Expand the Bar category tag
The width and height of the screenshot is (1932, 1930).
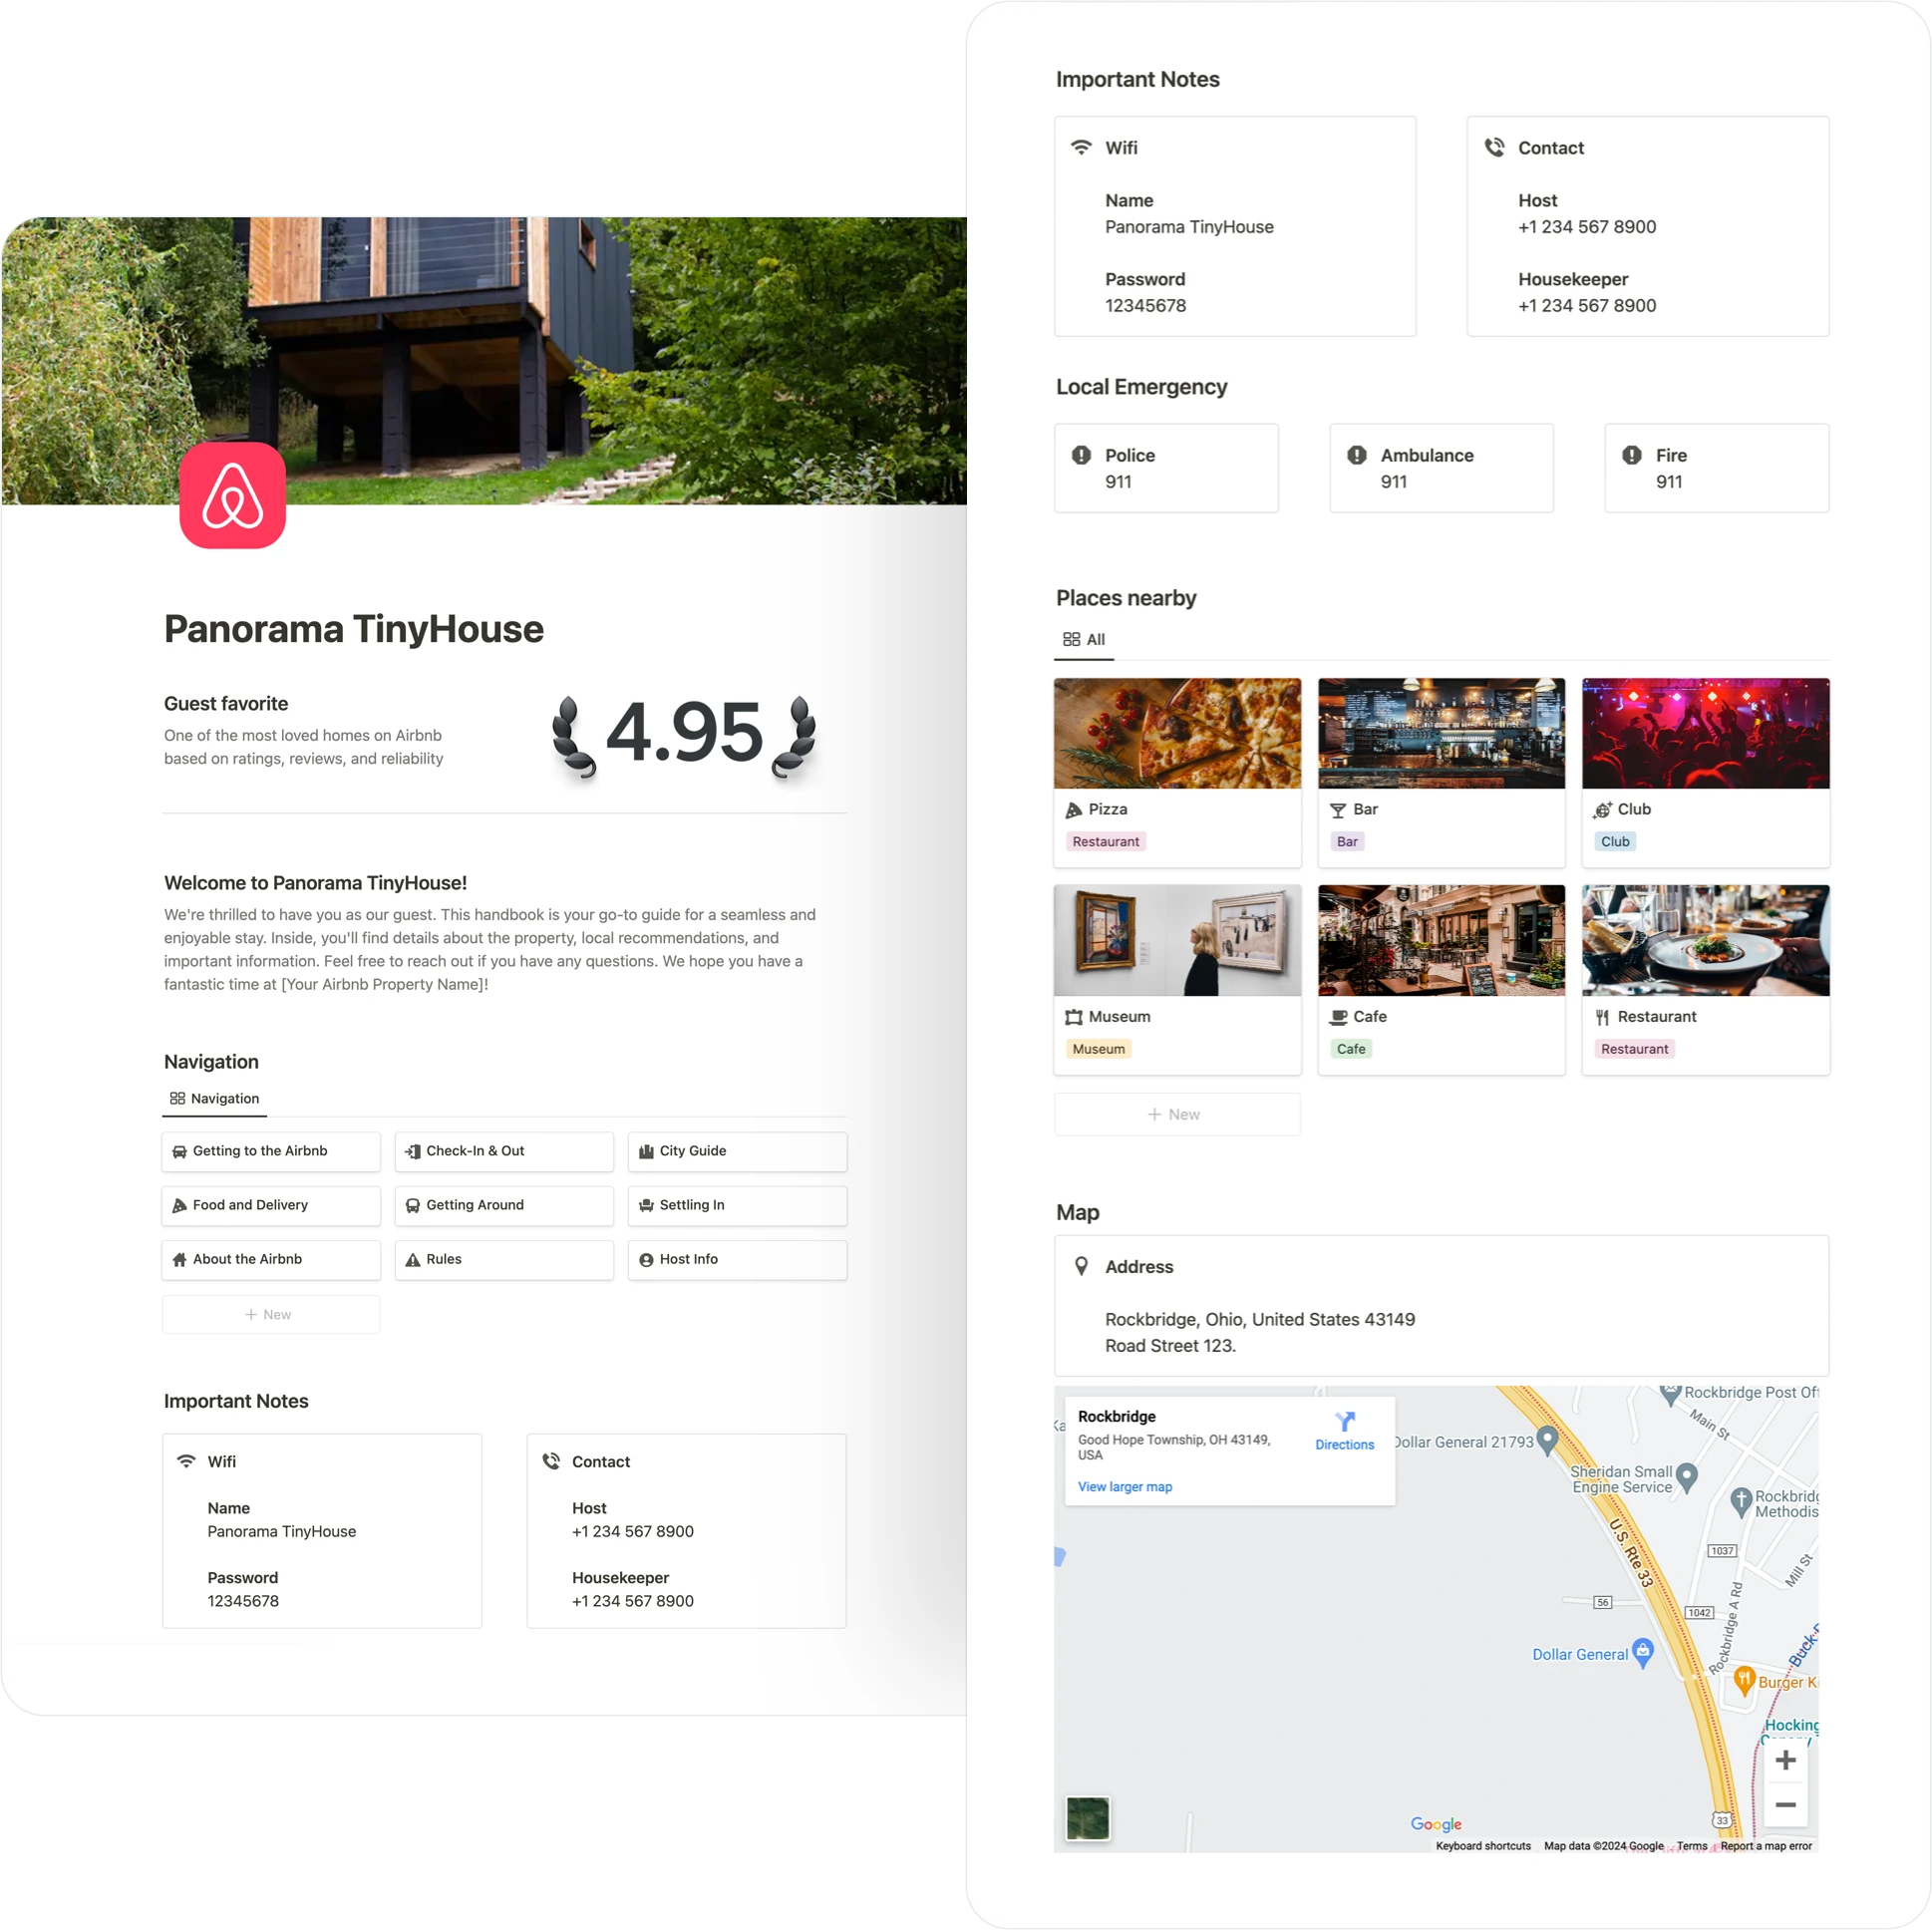coord(1347,841)
